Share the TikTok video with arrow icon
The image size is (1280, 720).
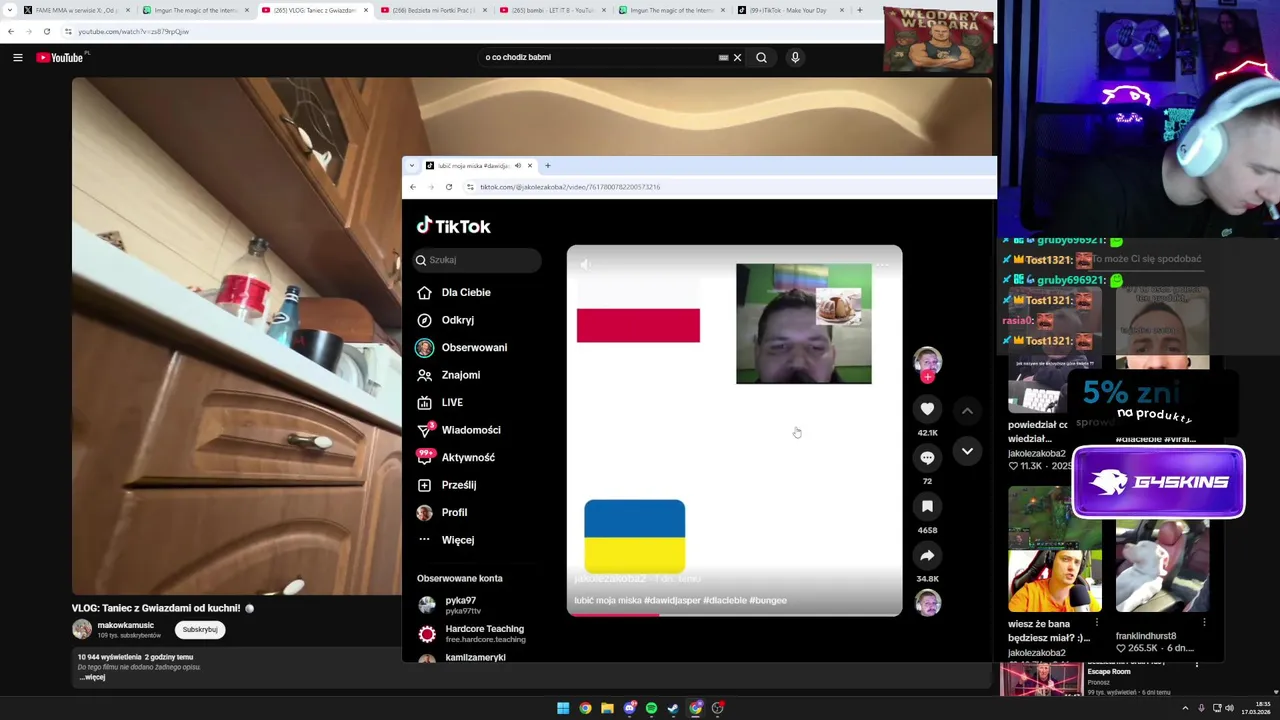927,556
